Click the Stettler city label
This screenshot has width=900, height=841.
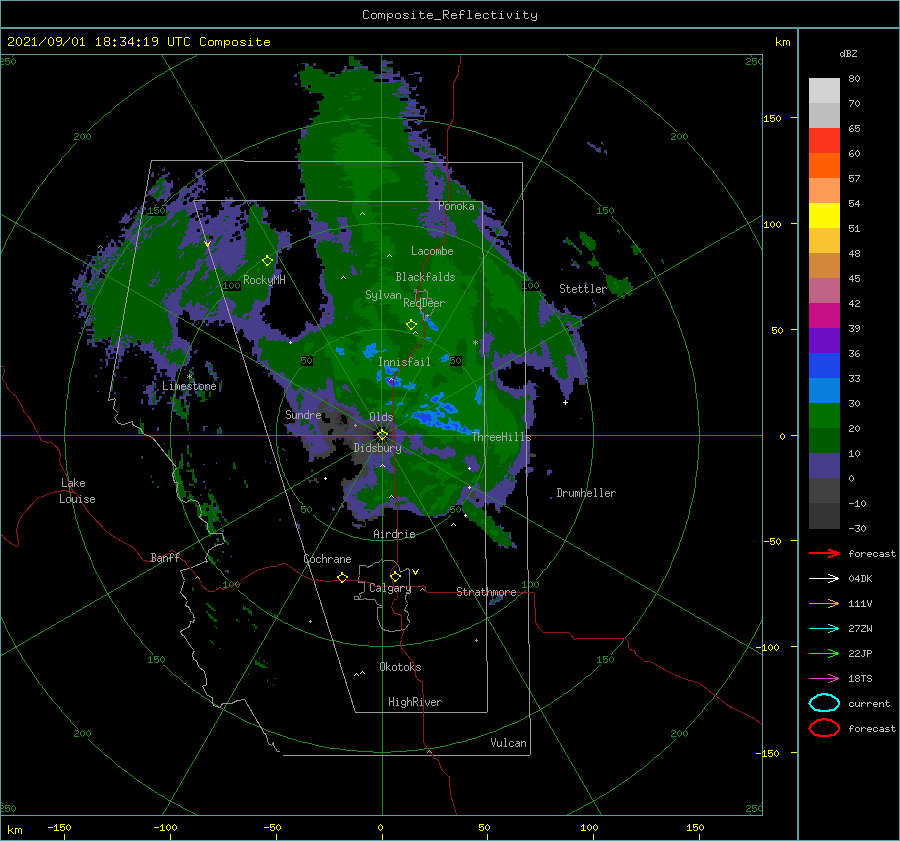click(583, 289)
